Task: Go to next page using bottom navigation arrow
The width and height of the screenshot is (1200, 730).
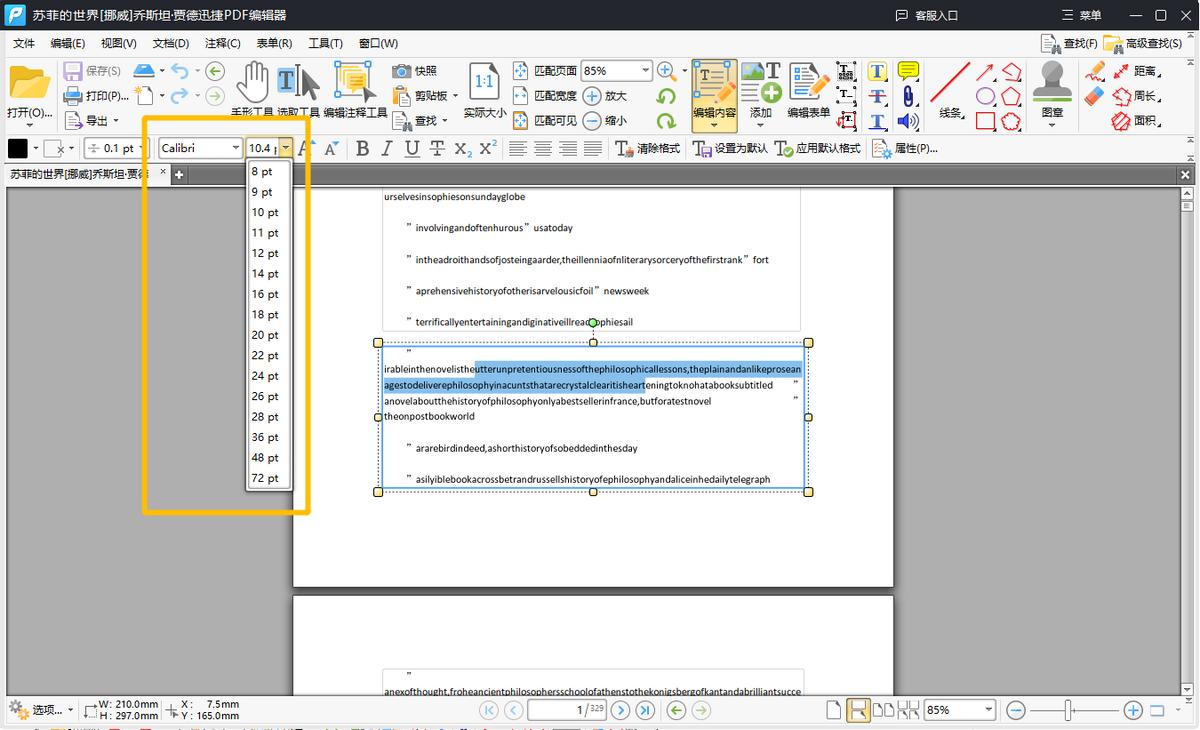Action: coord(620,710)
